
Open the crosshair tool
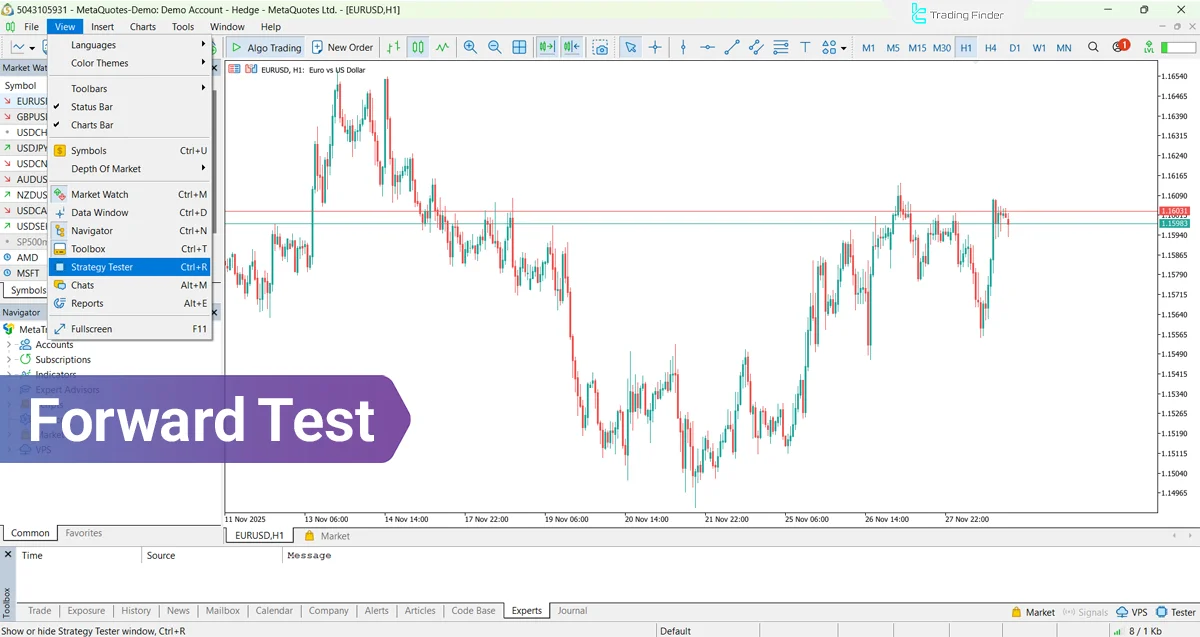pyautogui.click(x=657, y=47)
